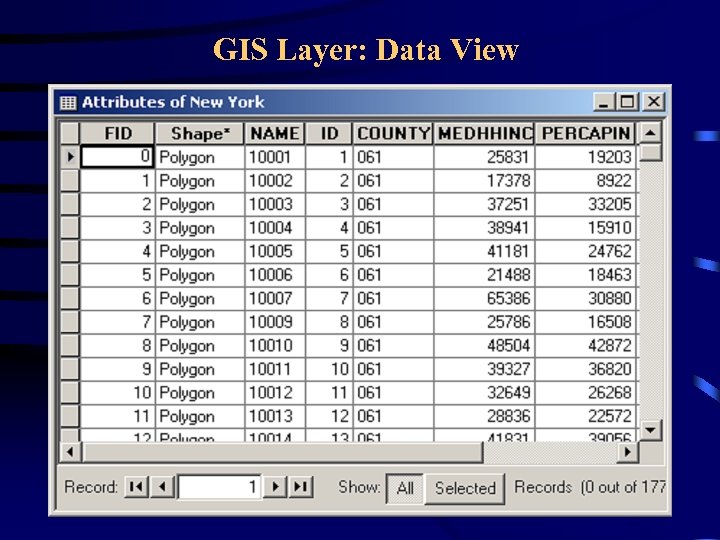Go to the first record
Image resolution: width=720 pixels, height=540 pixels.
pyautogui.click(x=136, y=487)
